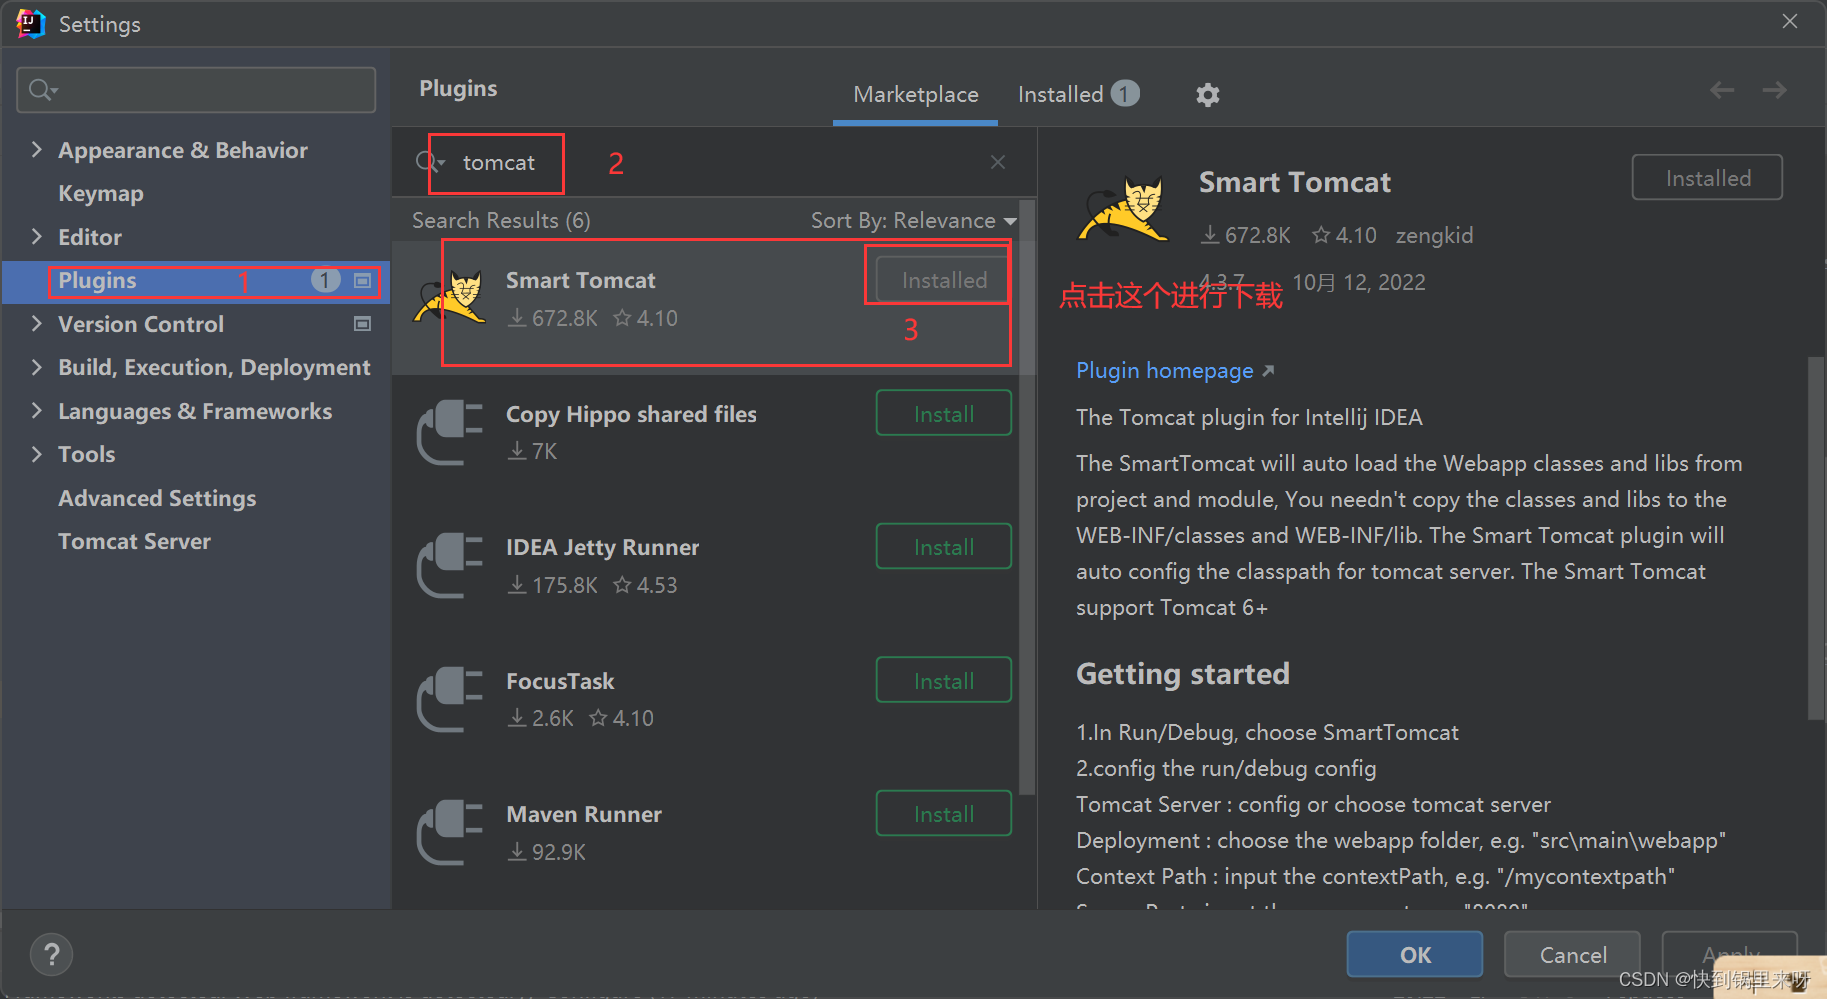Click the OK button

click(1415, 954)
